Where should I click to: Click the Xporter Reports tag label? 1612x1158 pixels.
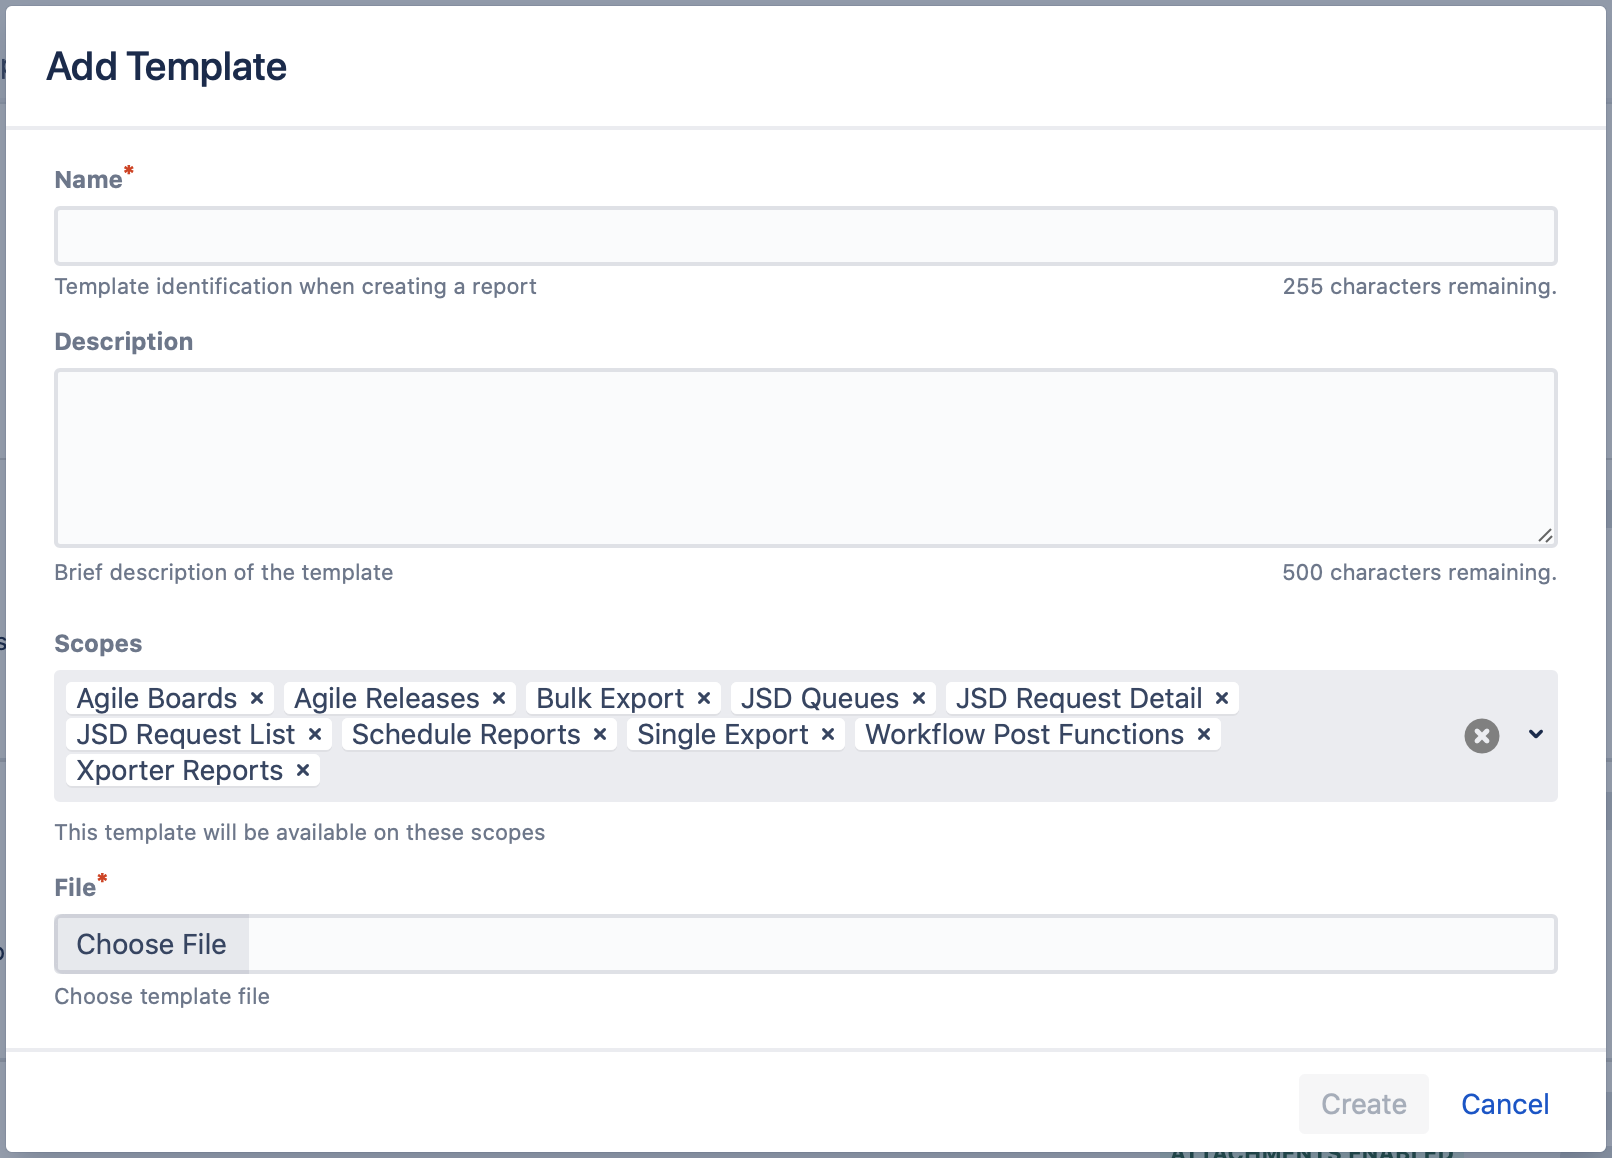[180, 770]
